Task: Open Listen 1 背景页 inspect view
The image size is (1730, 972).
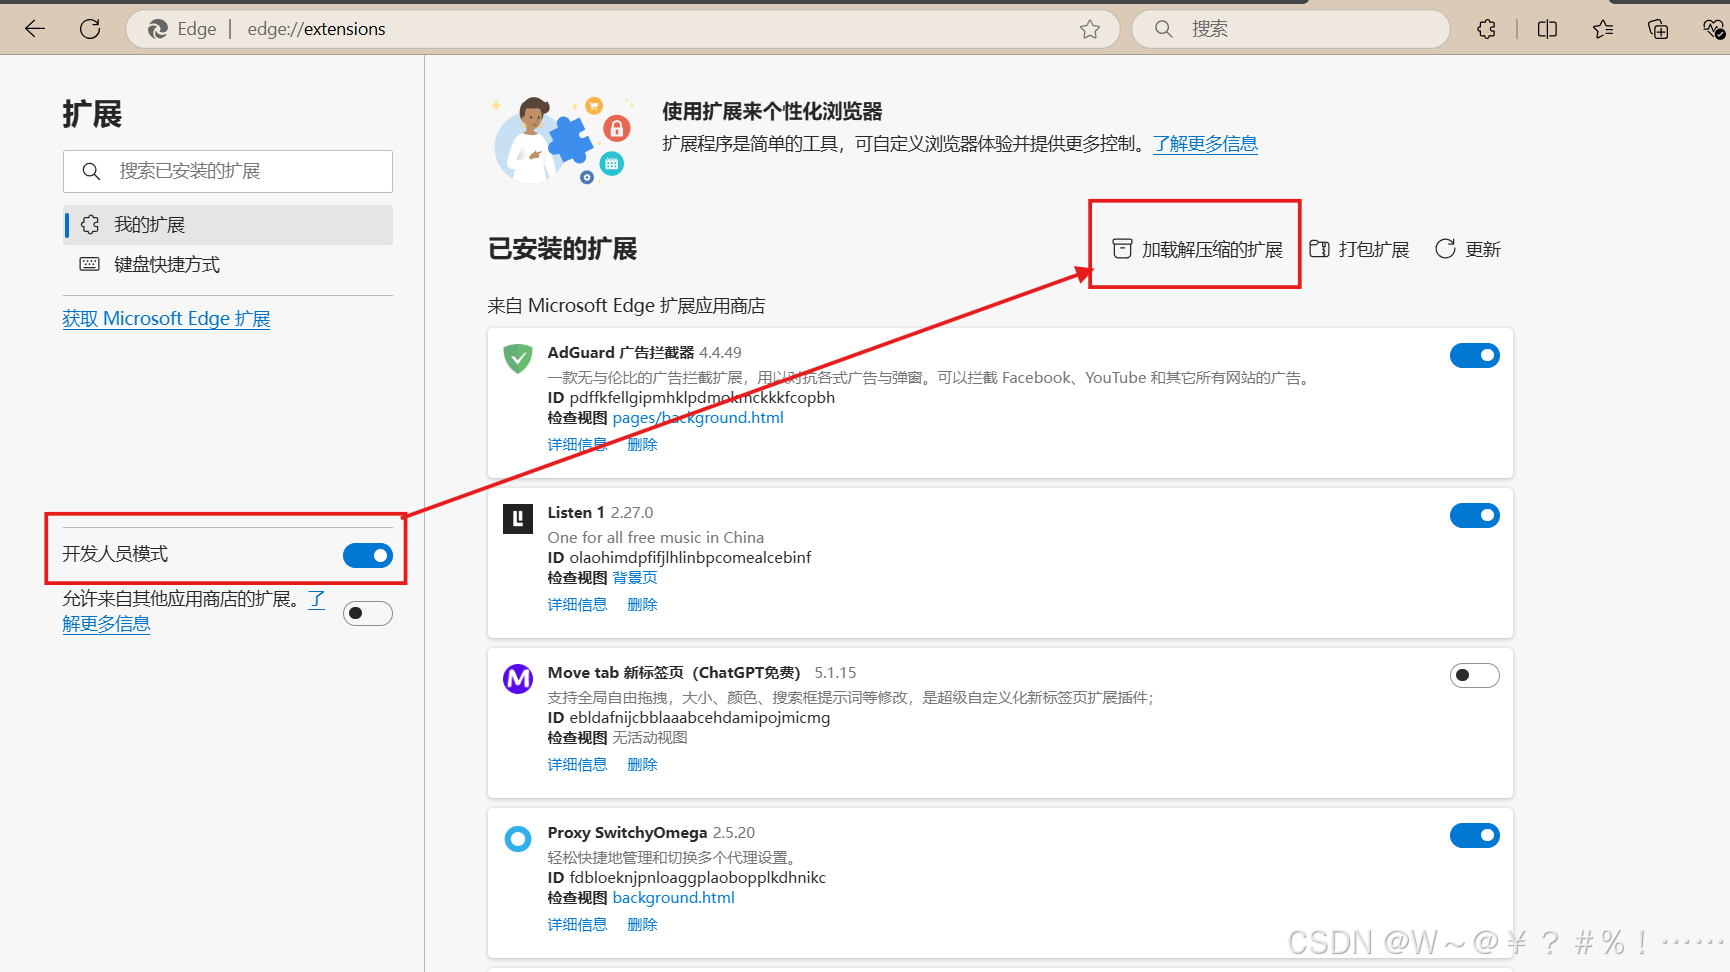Action: [x=635, y=578]
